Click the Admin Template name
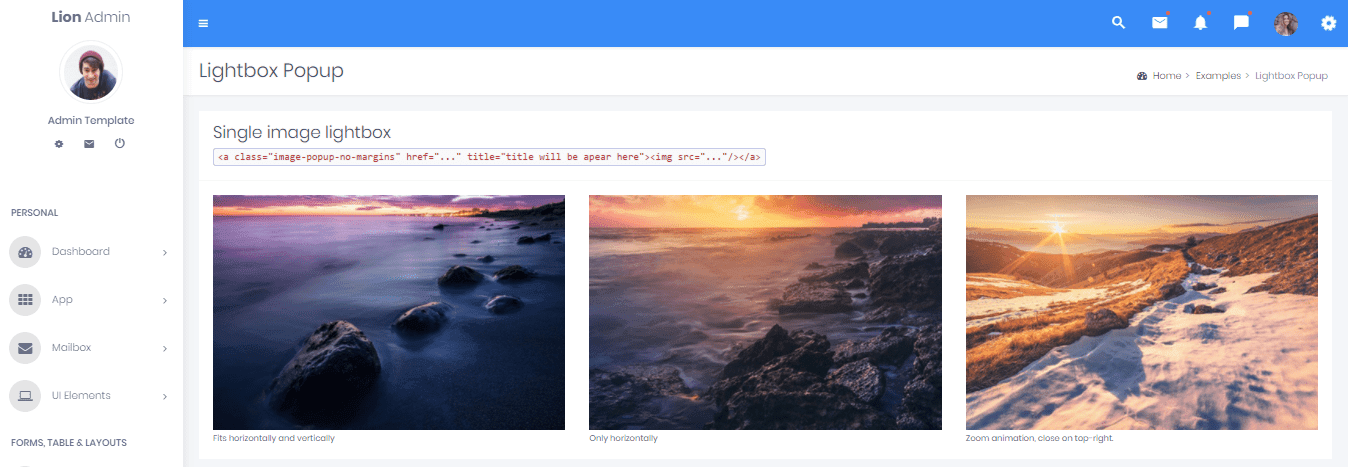 coord(91,120)
